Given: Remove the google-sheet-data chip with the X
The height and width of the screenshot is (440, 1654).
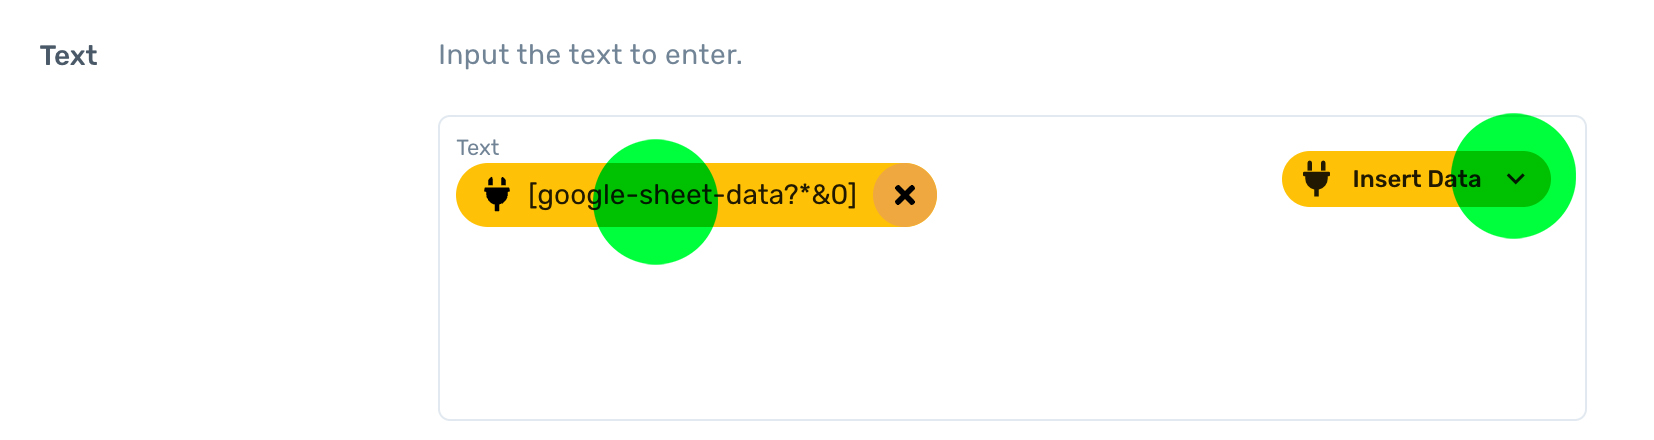Looking at the screenshot, I should [905, 195].
